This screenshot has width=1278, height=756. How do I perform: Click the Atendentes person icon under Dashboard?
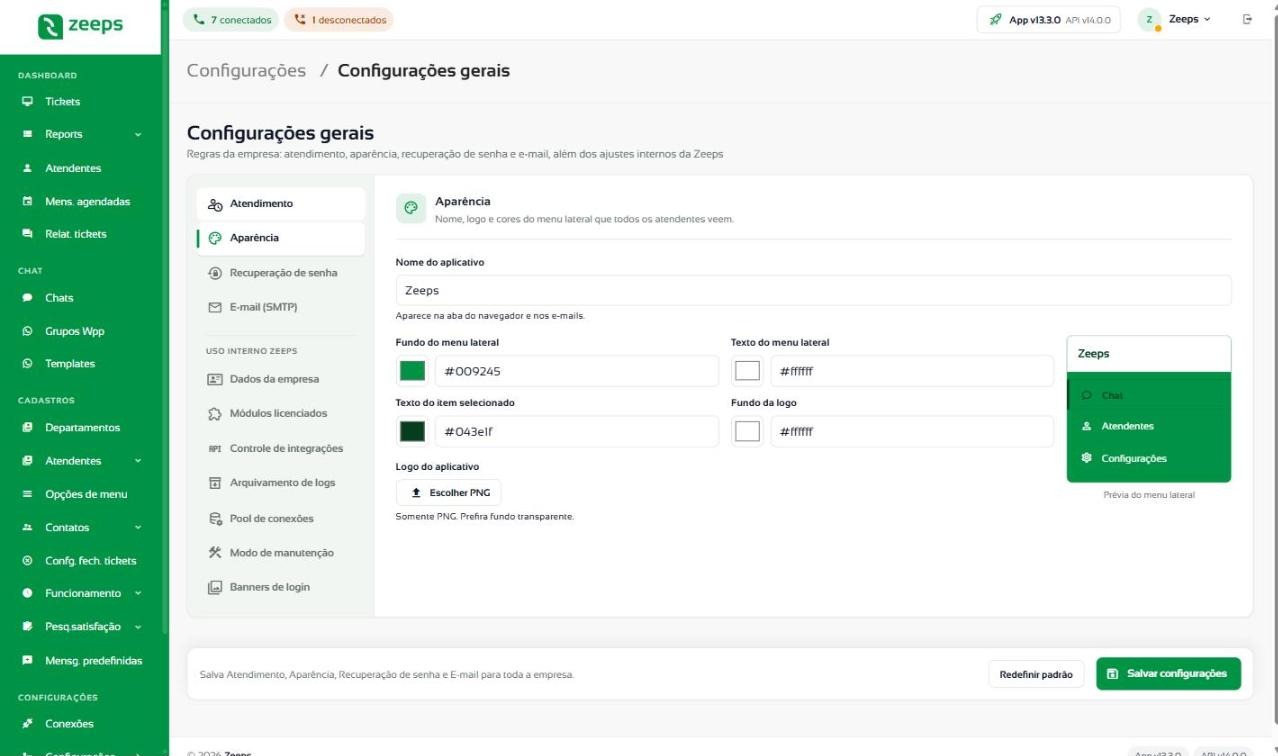(27, 168)
